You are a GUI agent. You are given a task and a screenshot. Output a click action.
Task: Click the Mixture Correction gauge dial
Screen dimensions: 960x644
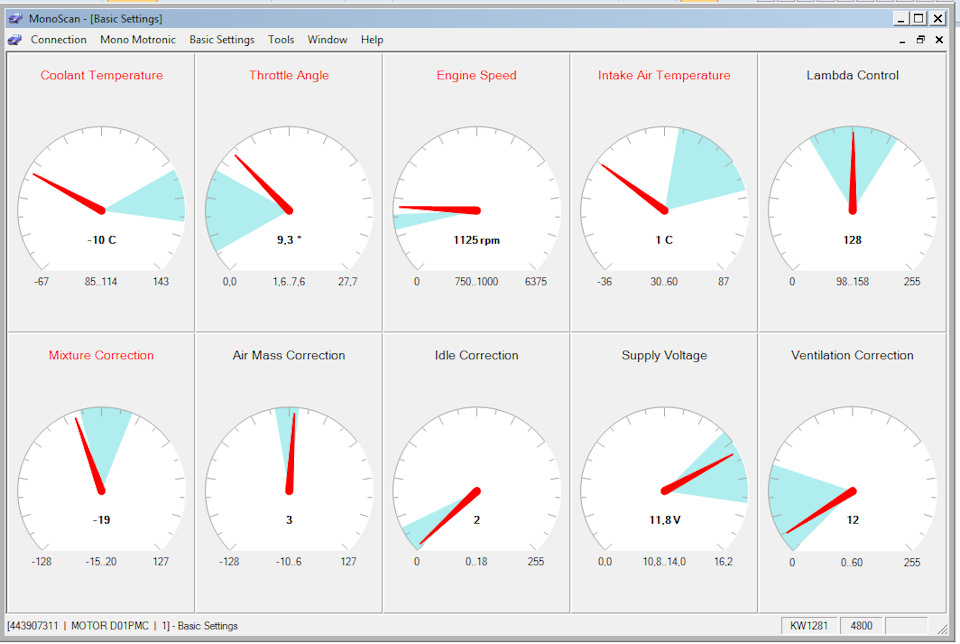[102, 478]
